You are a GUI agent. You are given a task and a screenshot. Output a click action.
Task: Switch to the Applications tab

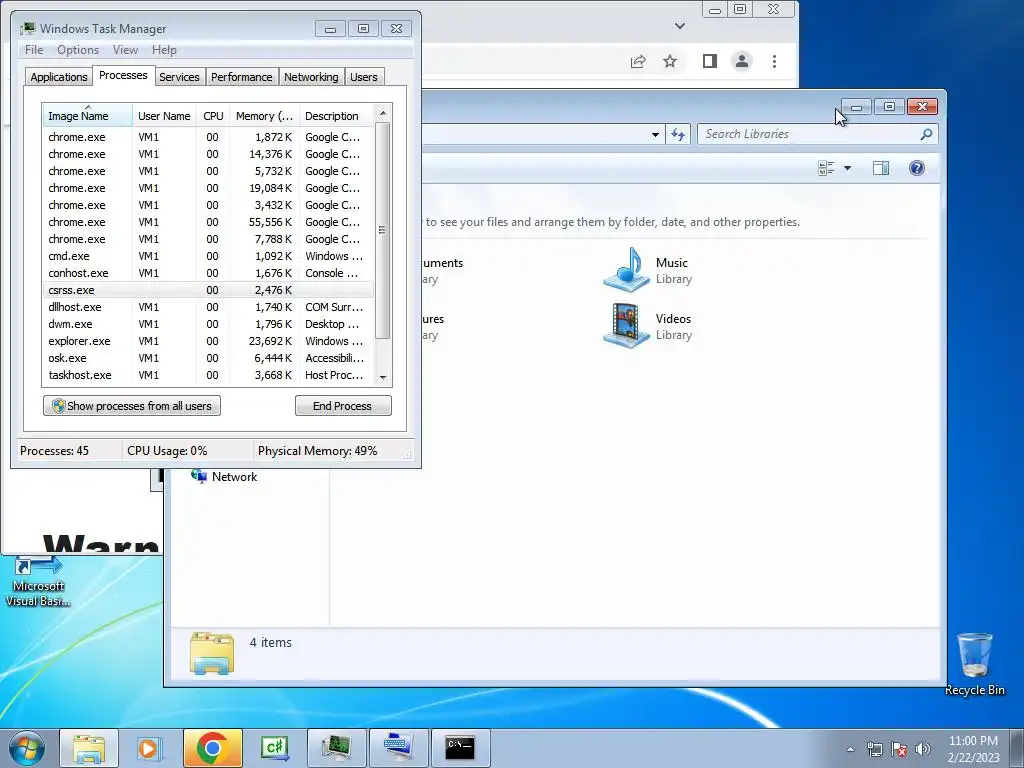coord(59,77)
